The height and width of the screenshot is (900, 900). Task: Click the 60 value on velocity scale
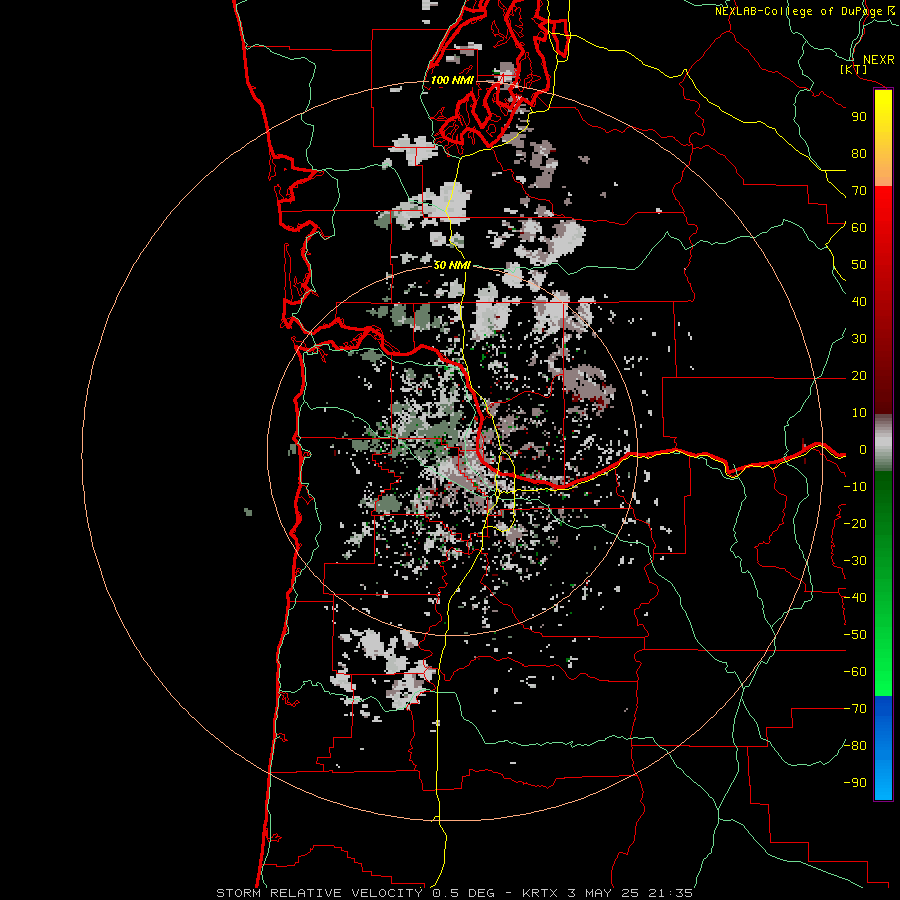click(859, 227)
